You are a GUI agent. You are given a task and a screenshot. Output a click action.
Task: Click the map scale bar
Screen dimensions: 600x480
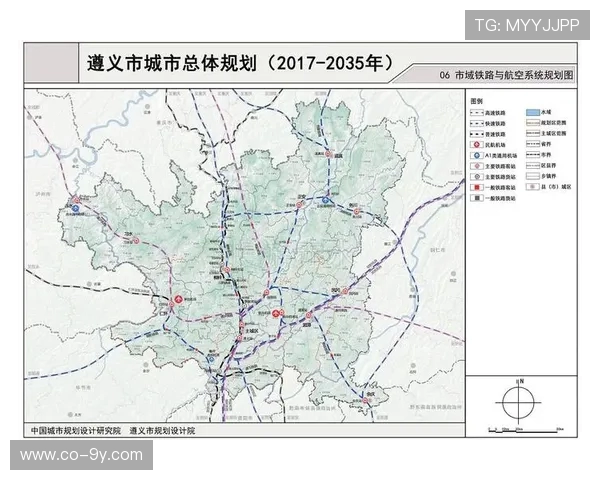(x=526, y=431)
